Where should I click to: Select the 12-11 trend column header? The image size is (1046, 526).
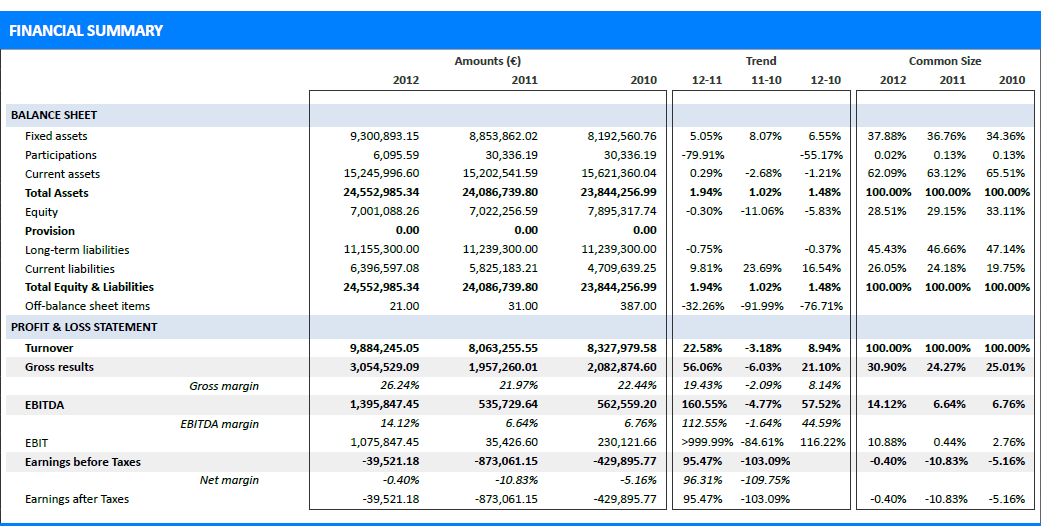coord(706,80)
